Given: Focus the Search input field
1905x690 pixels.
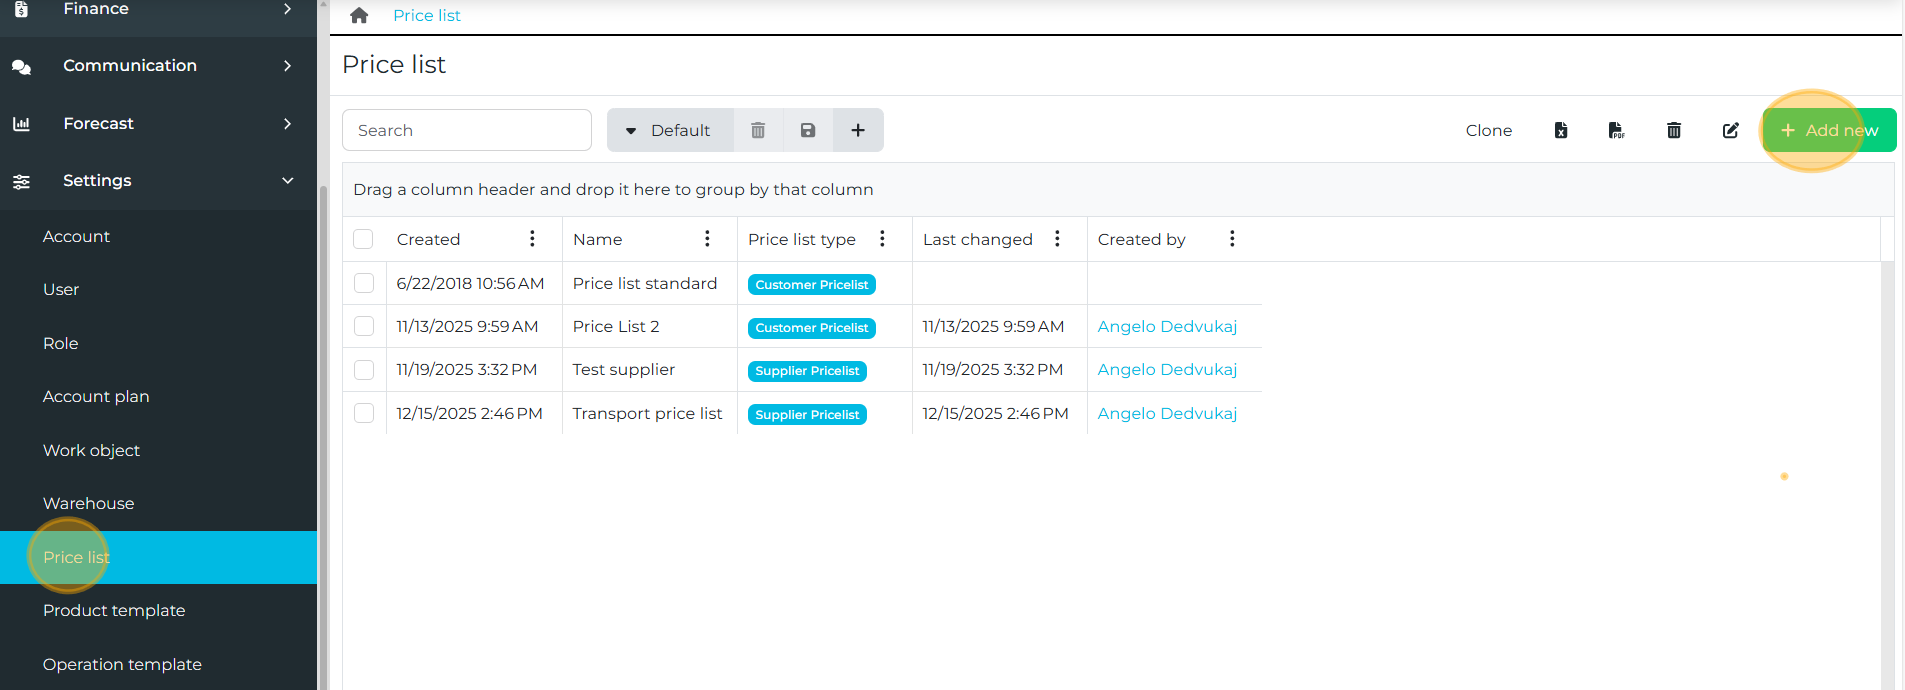Looking at the screenshot, I should point(467,130).
